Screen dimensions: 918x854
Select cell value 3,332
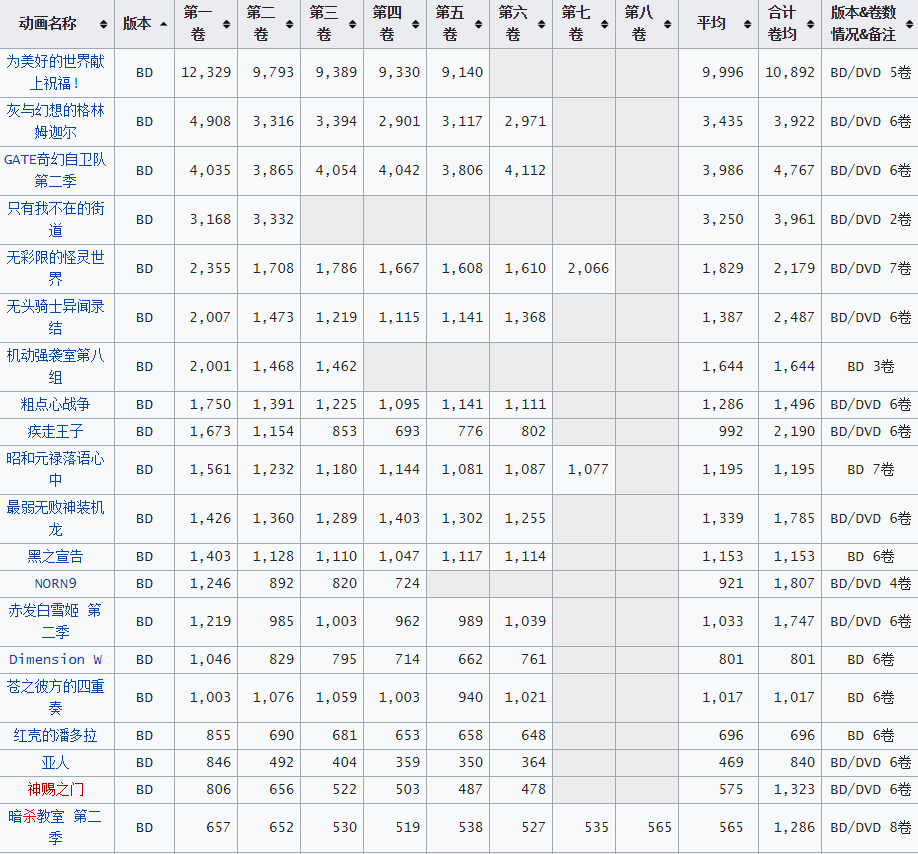[273, 219]
